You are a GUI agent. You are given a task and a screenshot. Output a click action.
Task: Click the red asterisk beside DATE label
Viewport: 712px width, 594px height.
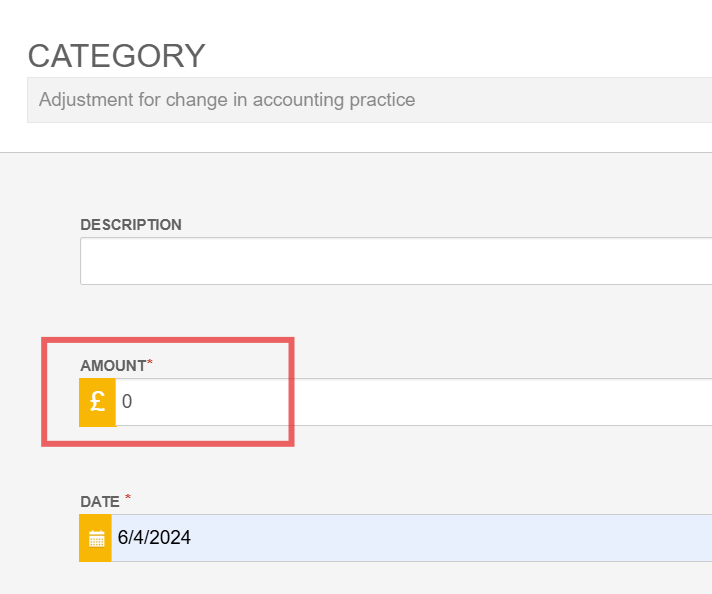tap(128, 497)
